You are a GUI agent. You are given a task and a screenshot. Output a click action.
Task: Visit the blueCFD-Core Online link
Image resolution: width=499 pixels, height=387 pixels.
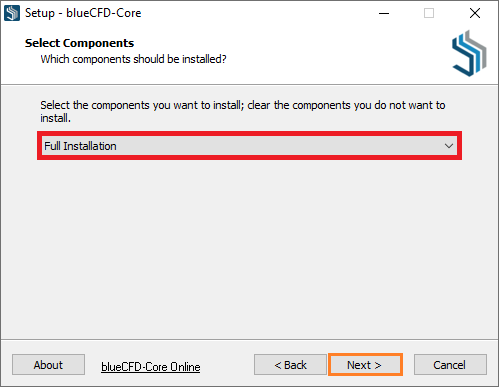pos(151,367)
